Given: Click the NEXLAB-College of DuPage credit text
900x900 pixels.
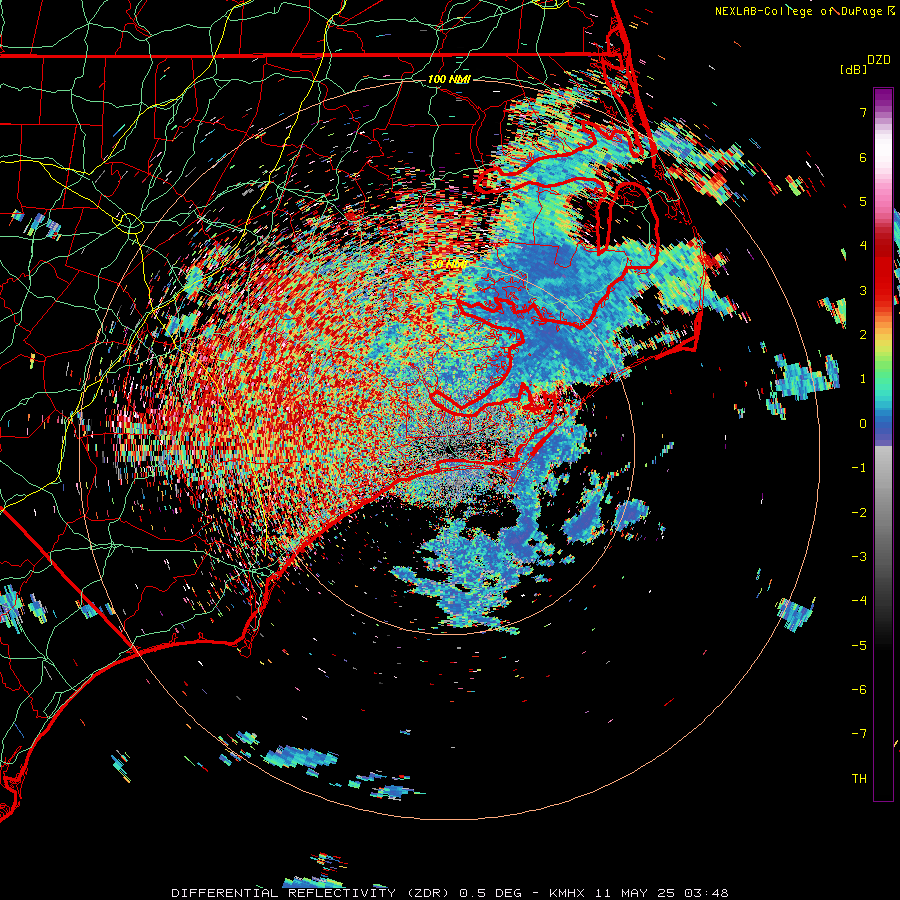Looking at the screenshot, I should [x=804, y=11].
